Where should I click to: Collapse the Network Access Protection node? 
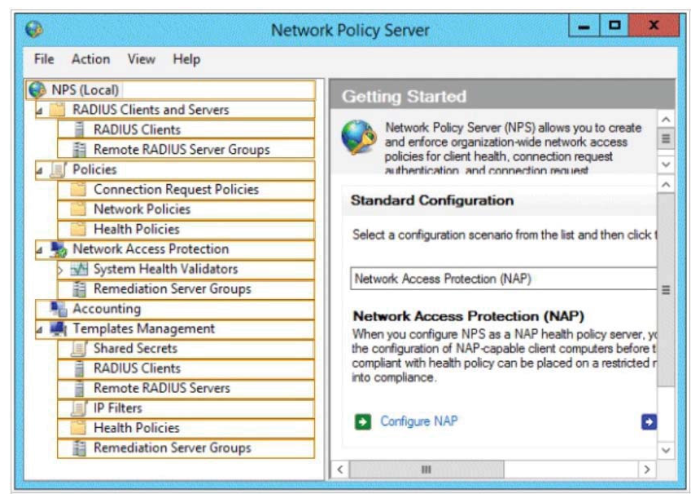point(39,250)
